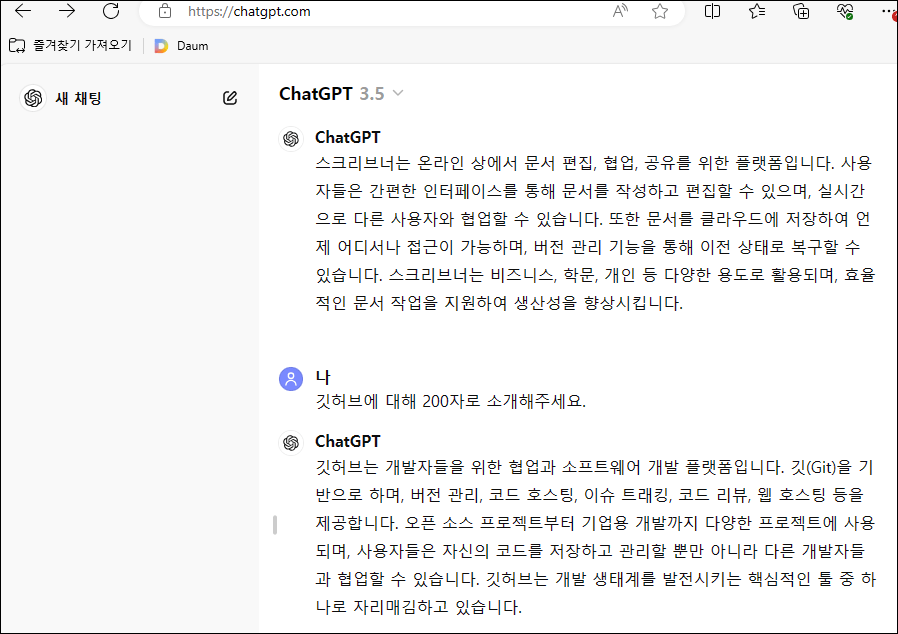This screenshot has width=898, height=634.
Task: Open the Read aloud icon in address bar
Action: [x=620, y=11]
